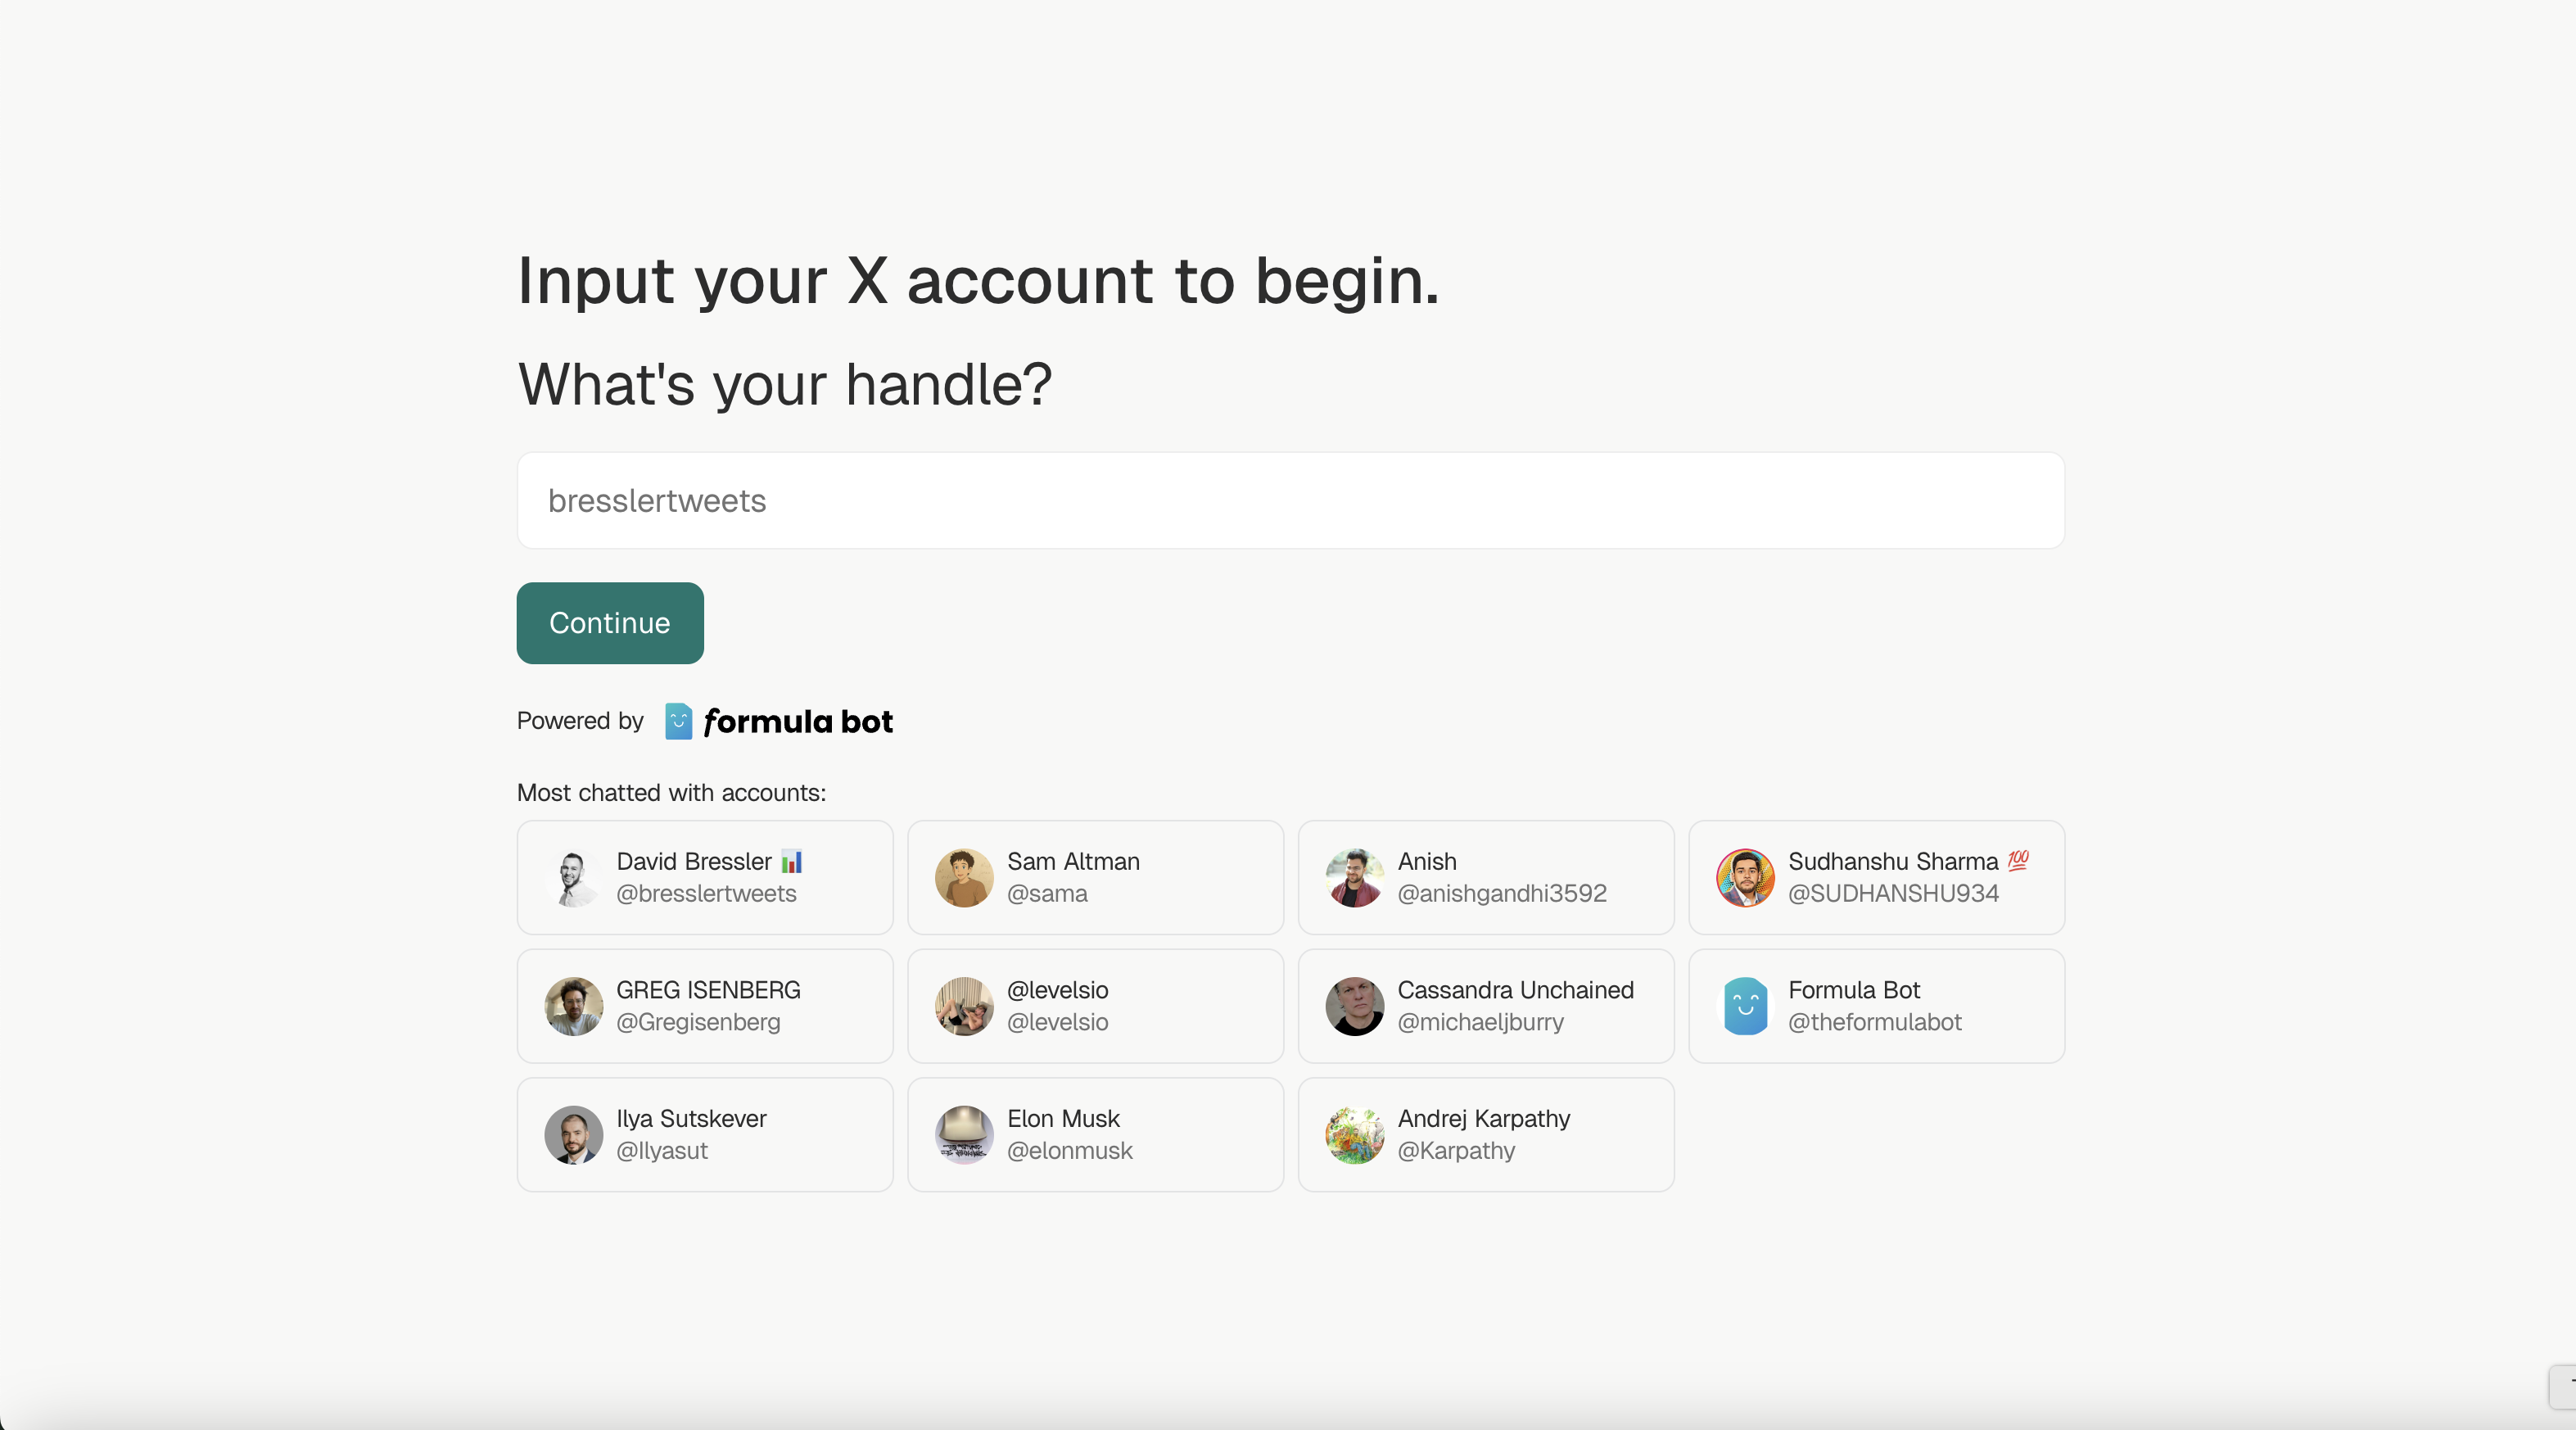2576x1430 pixels.
Task: Click Anish's avatar image
Action: pos(1354,878)
